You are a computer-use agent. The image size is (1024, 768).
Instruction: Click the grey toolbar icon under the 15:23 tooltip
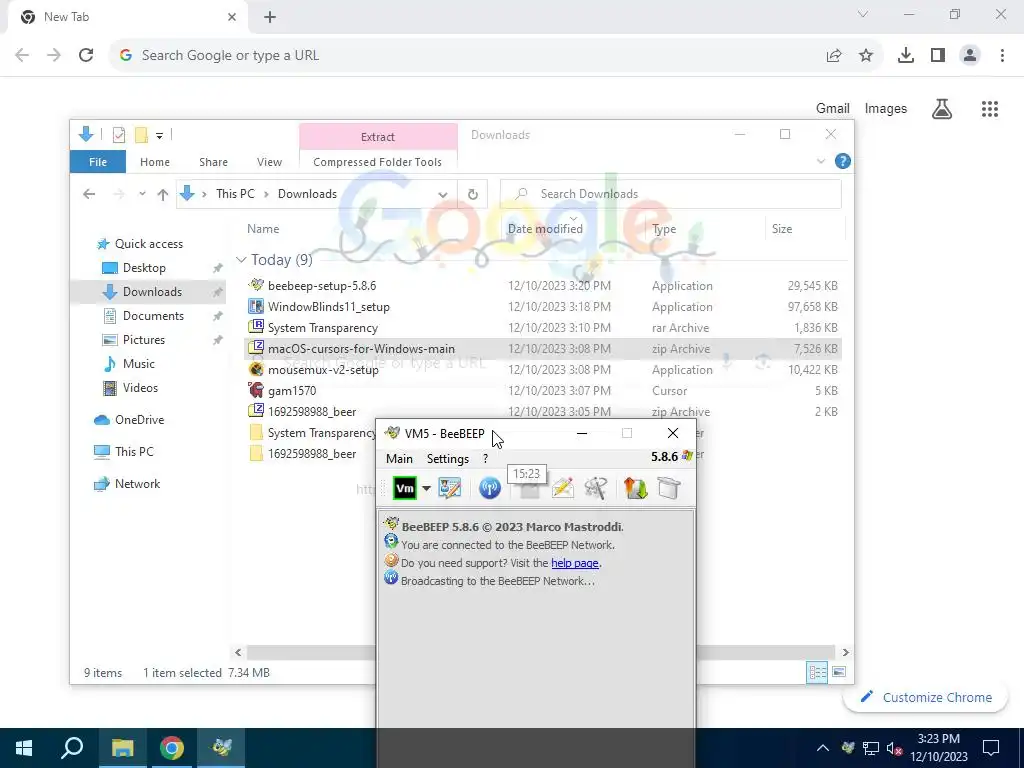(529, 490)
